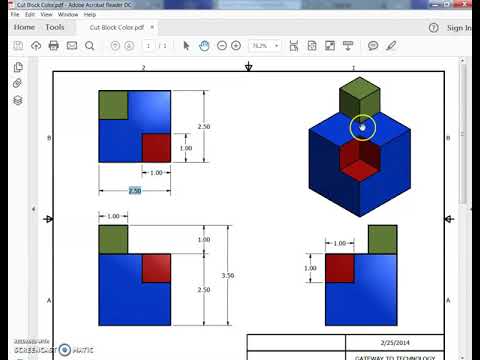
Task: Click the Read mode icon
Action: click(x=348, y=46)
